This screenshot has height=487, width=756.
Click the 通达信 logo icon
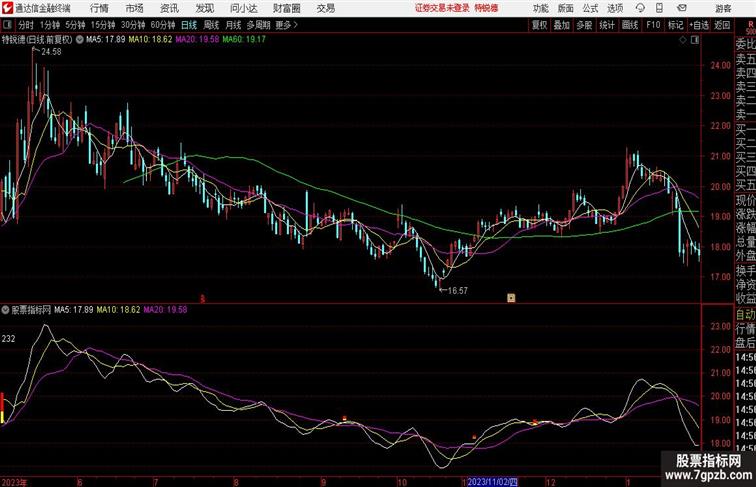point(7,8)
